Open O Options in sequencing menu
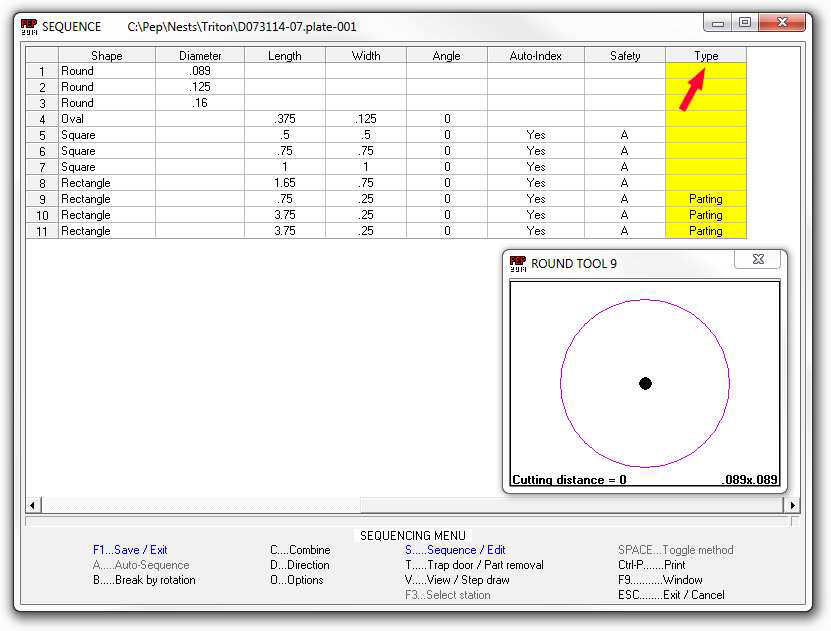This screenshot has height=631, width=831. tap(298, 580)
